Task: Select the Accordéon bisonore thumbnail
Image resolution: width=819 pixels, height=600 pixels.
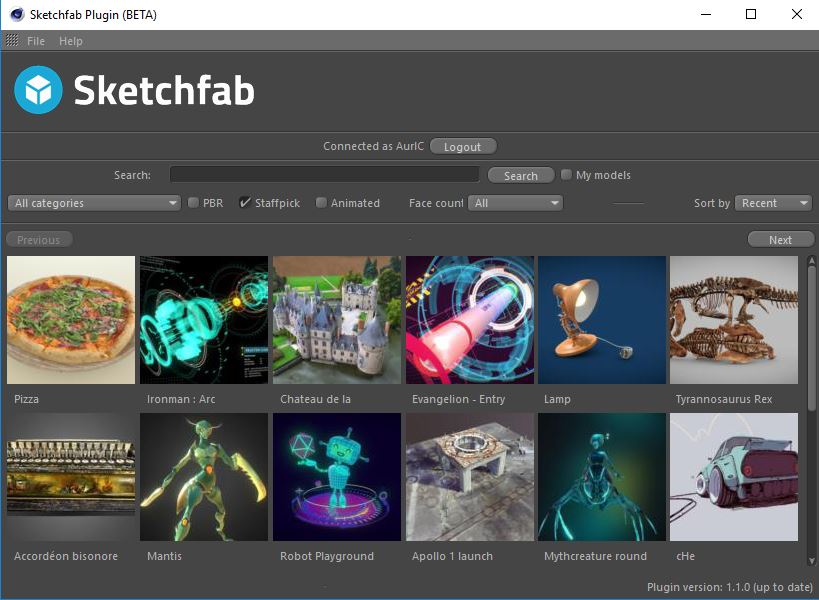Action: (71, 477)
